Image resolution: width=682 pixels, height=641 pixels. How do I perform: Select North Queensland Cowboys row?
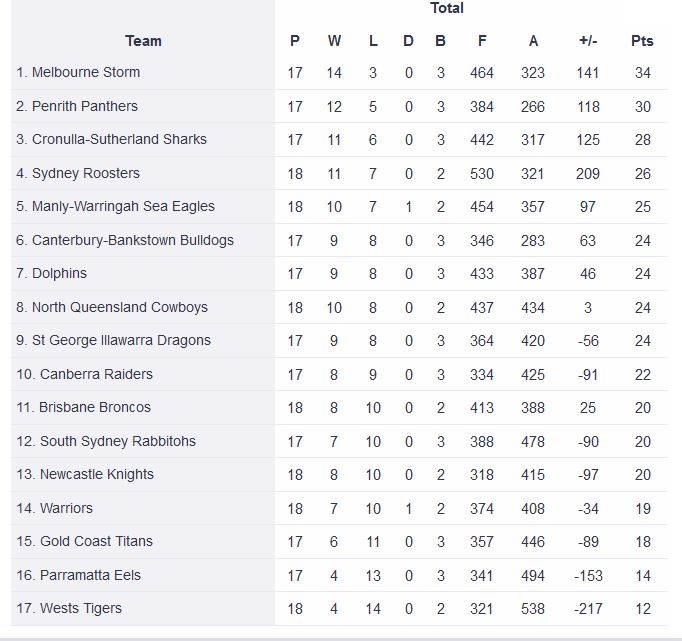[x=339, y=307]
